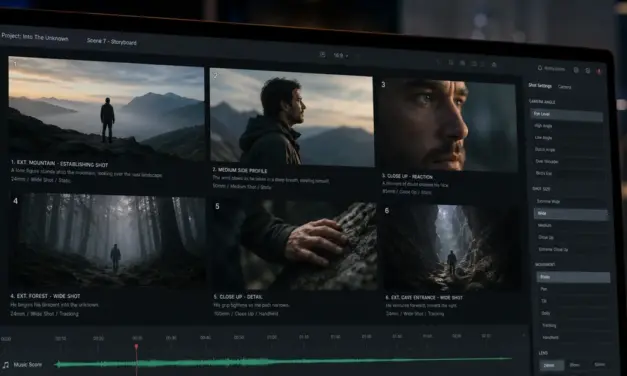Select storyboard frame 1 mountain establishing shot
Image resolution: width=627 pixels, height=376 pixels.
106,108
